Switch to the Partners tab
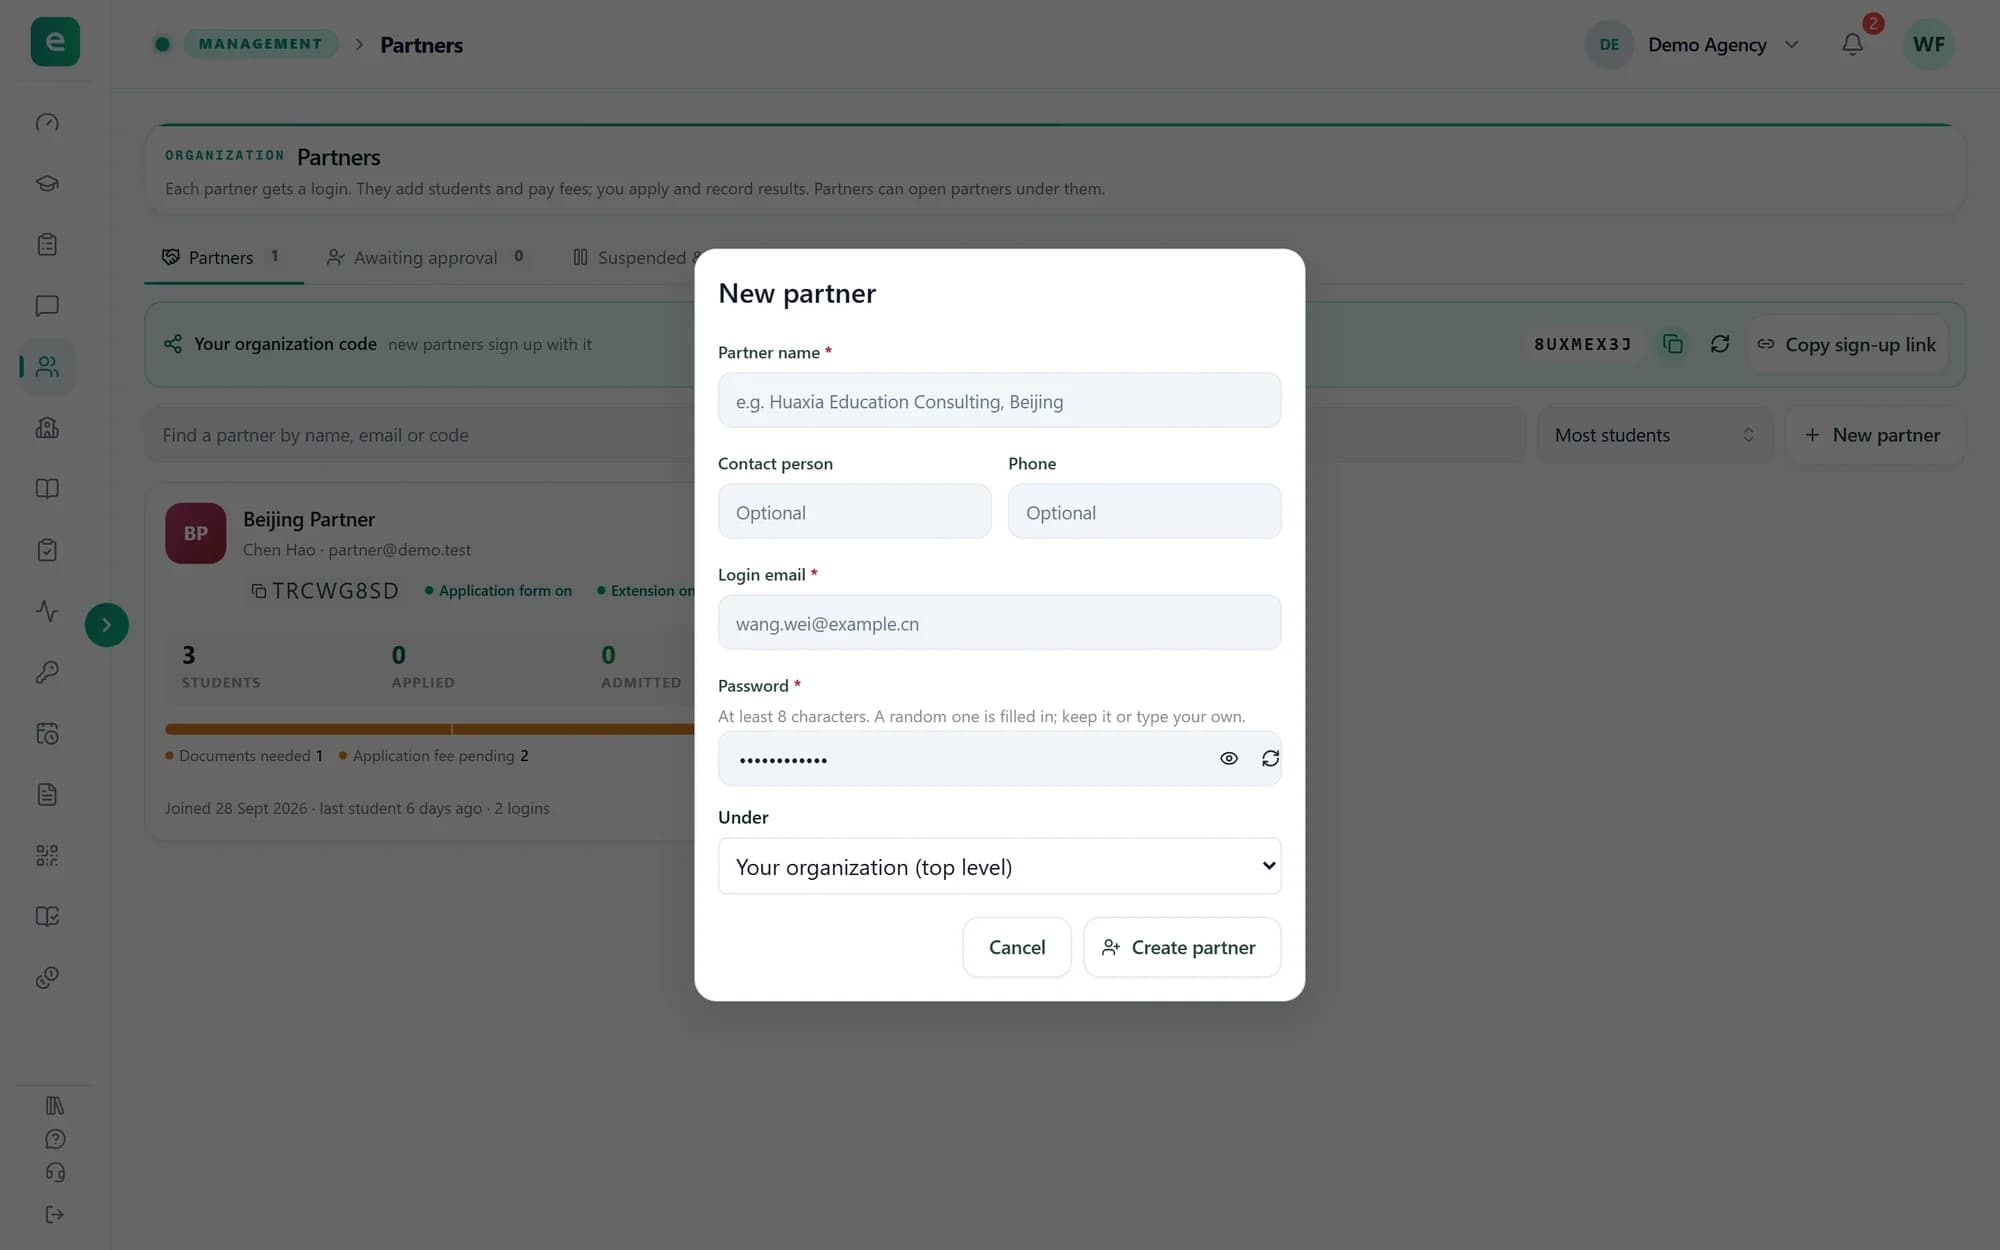Viewport: 2000px width, 1250px height. [x=223, y=258]
